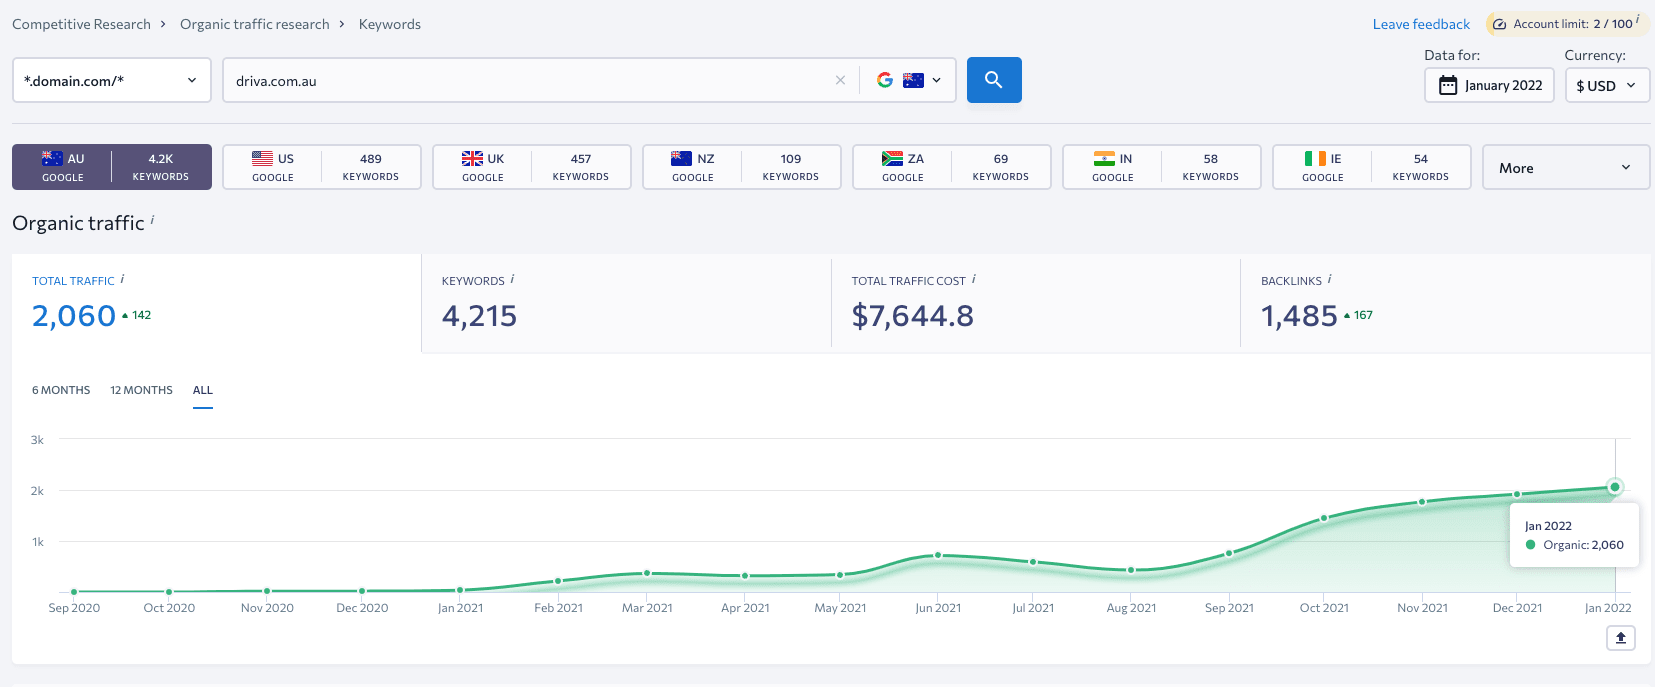
Task: Click the Leave feedback link
Action: 1421,24
